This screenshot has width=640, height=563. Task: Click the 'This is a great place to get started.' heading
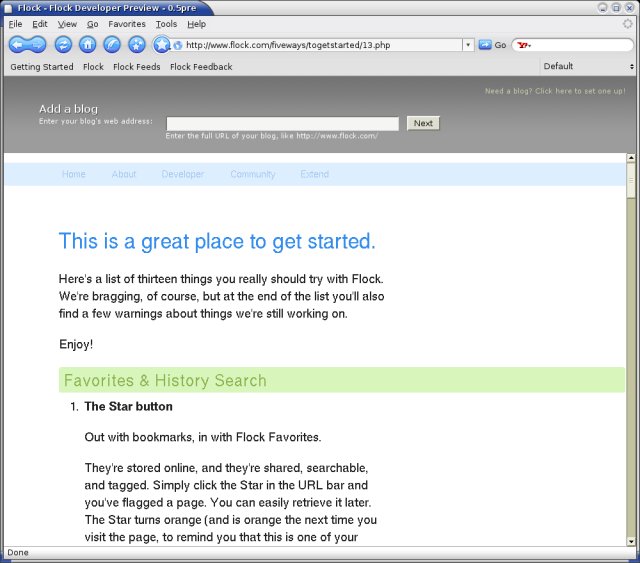coord(217,241)
